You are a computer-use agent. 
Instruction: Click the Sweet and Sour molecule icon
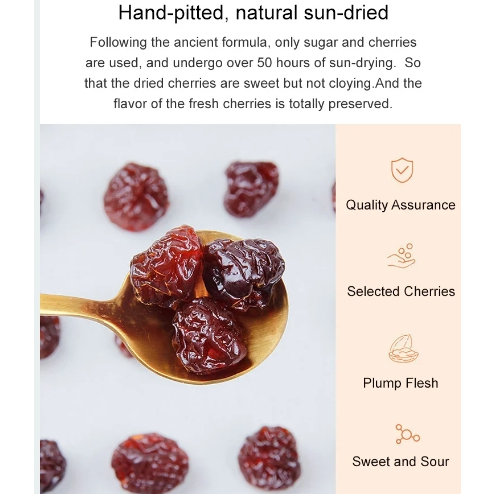pos(407,434)
